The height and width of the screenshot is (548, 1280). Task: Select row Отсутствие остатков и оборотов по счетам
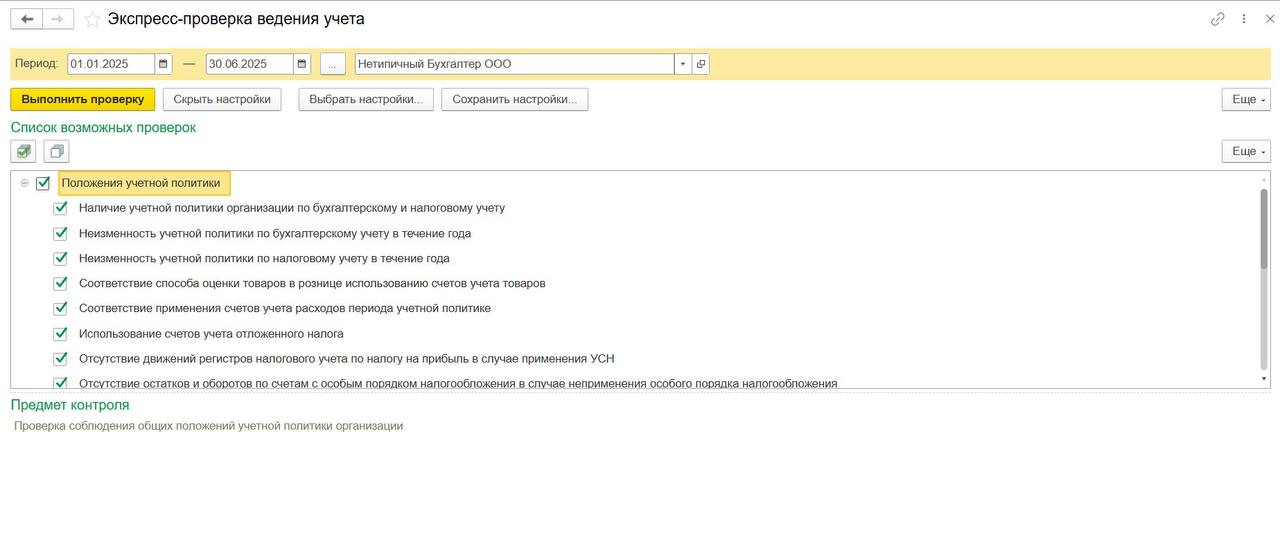pyautogui.click(x=458, y=382)
